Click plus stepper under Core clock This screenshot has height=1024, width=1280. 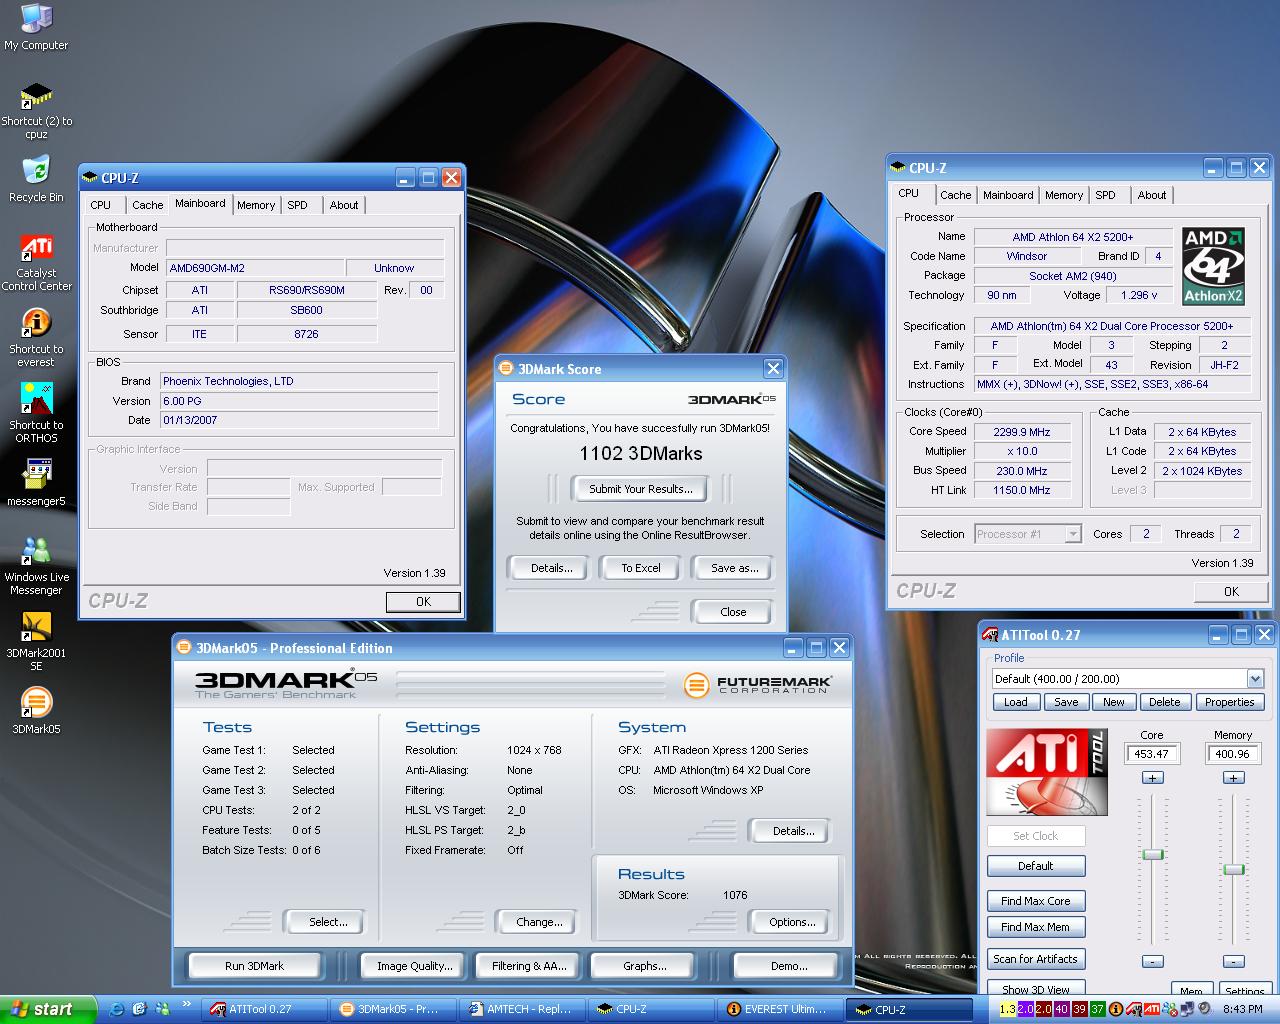(x=1152, y=778)
